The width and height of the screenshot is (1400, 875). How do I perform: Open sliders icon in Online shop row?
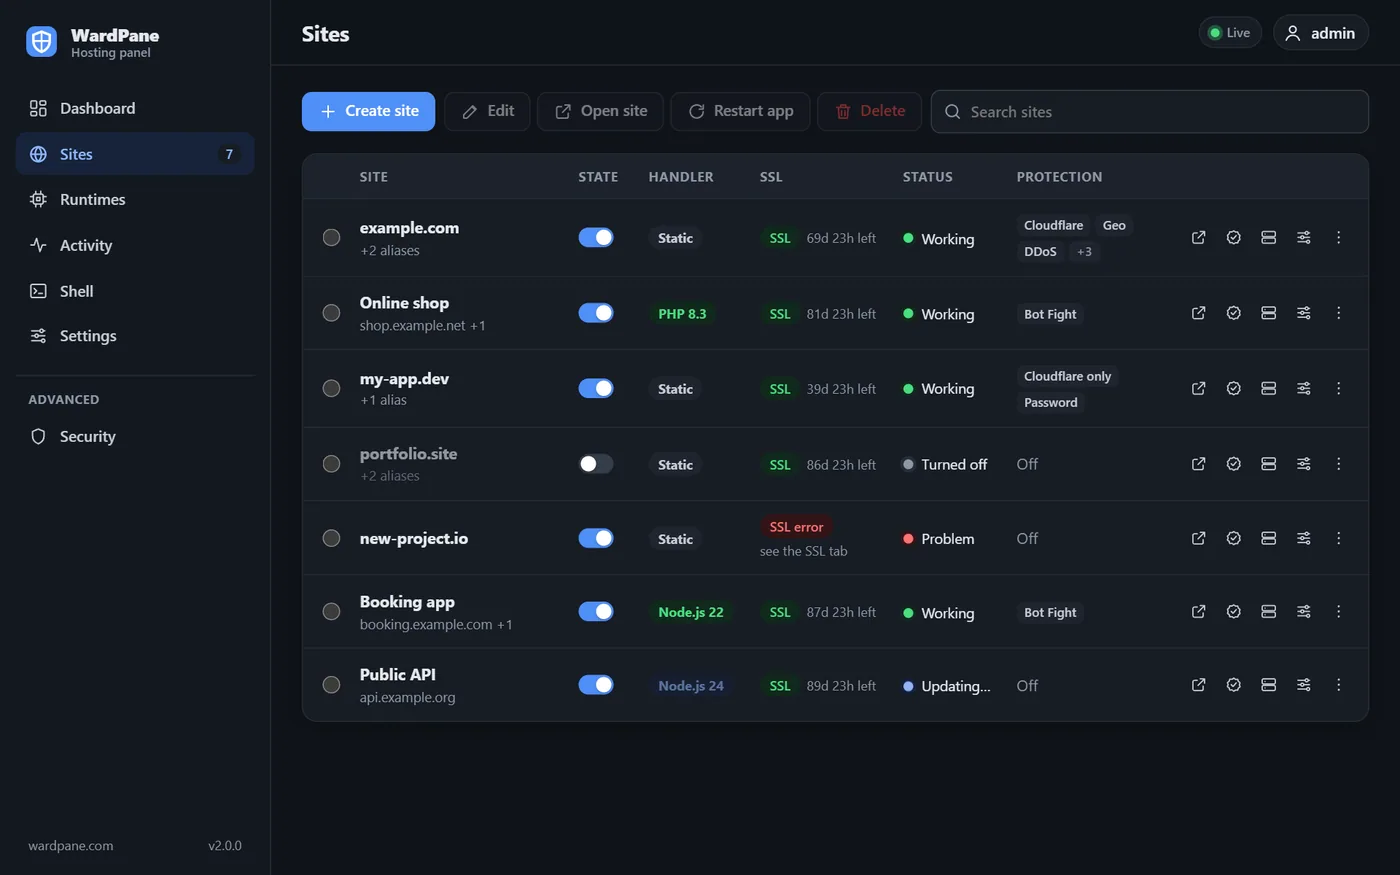tap(1303, 313)
